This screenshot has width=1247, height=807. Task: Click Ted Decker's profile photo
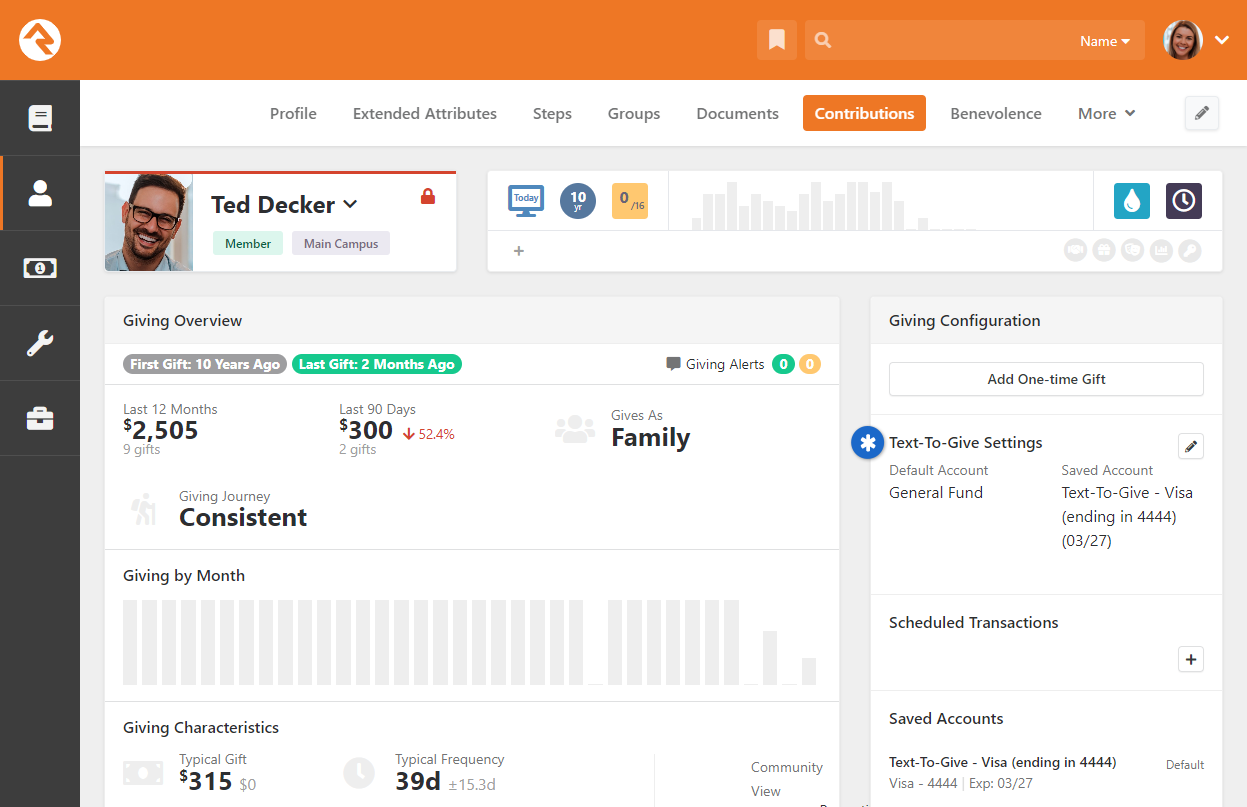149,222
